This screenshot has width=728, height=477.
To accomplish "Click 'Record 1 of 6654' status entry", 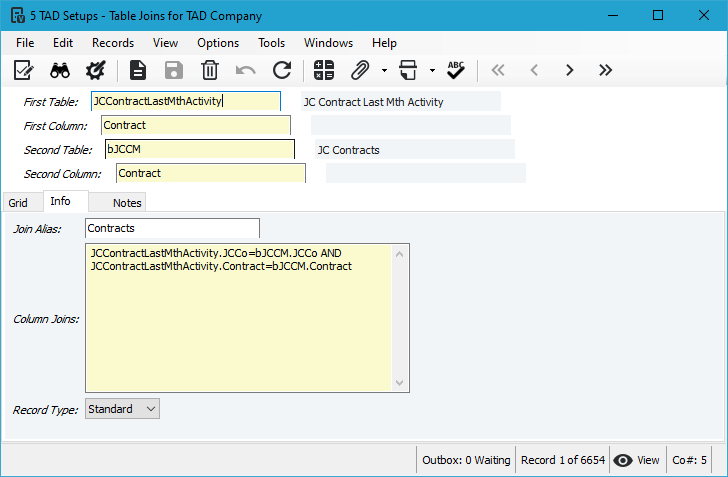I will click(x=563, y=460).
